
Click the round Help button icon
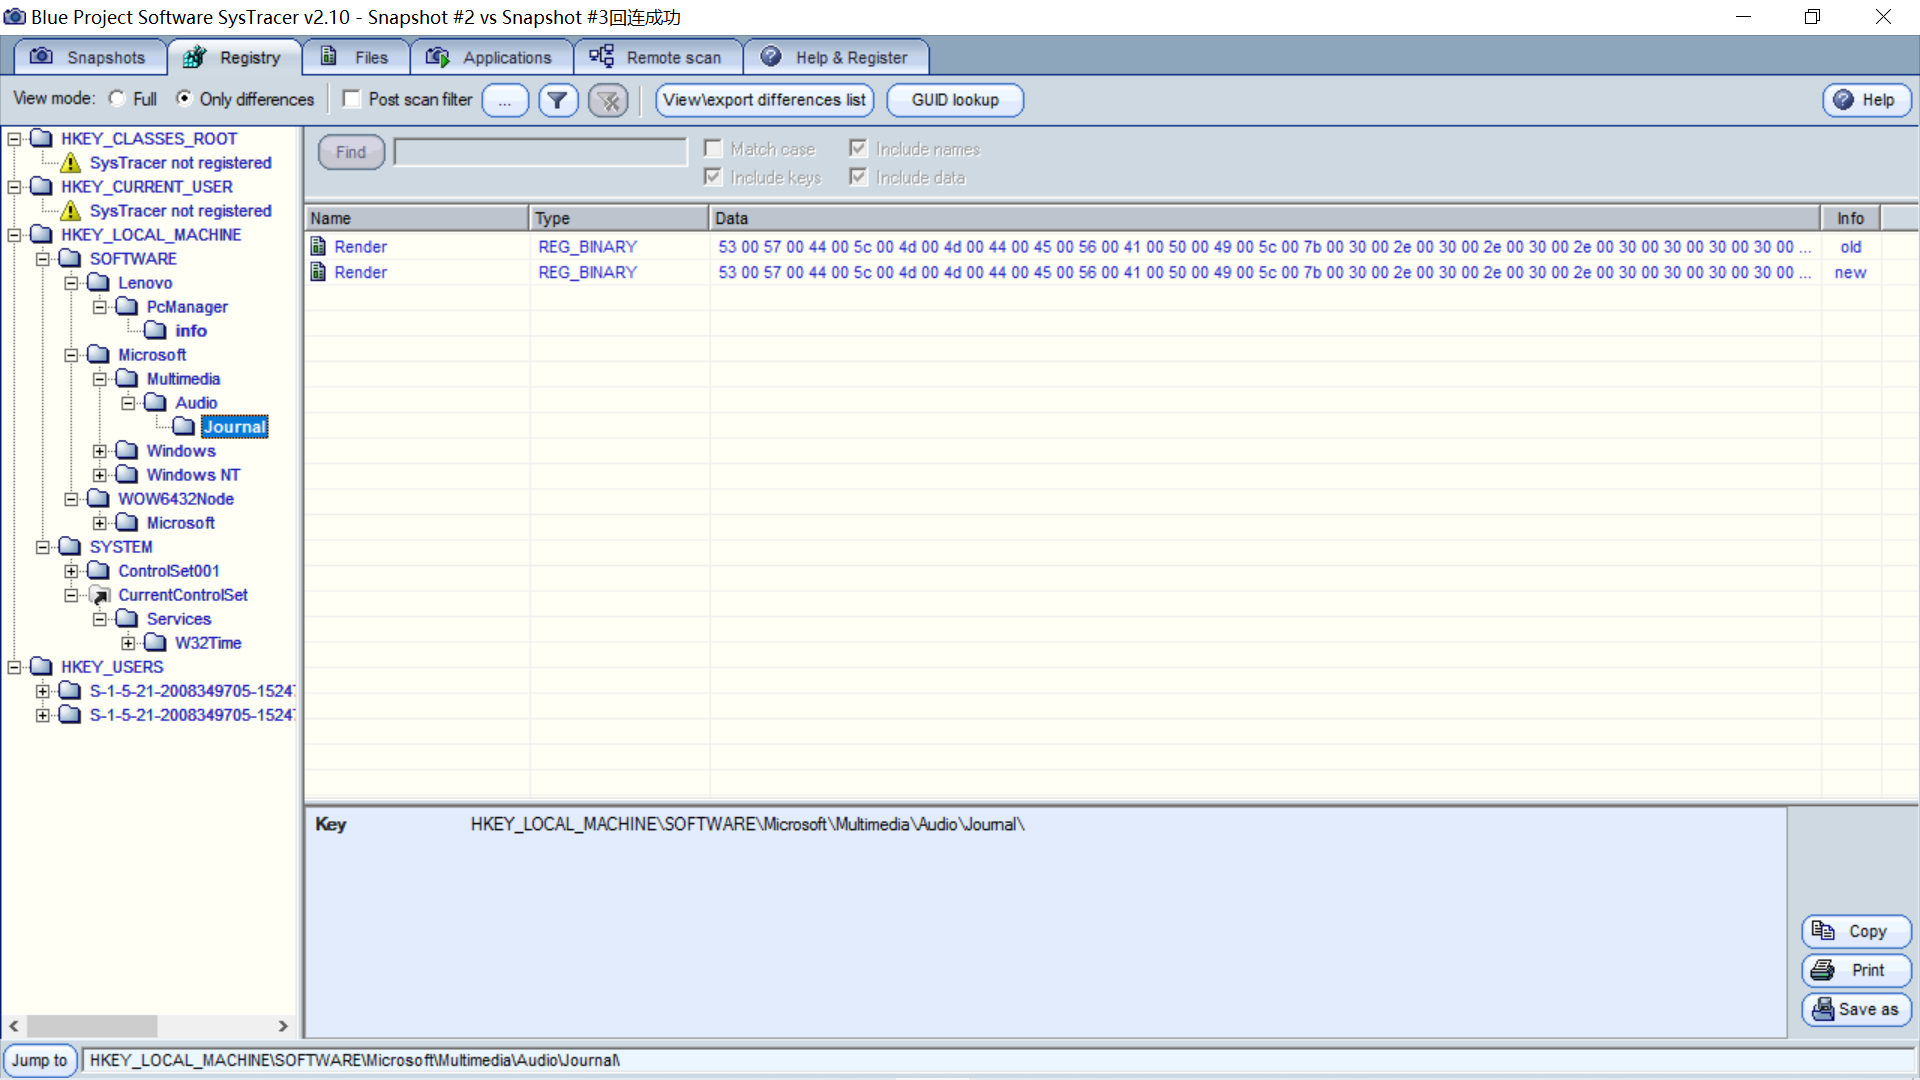click(x=1844, y=100)
